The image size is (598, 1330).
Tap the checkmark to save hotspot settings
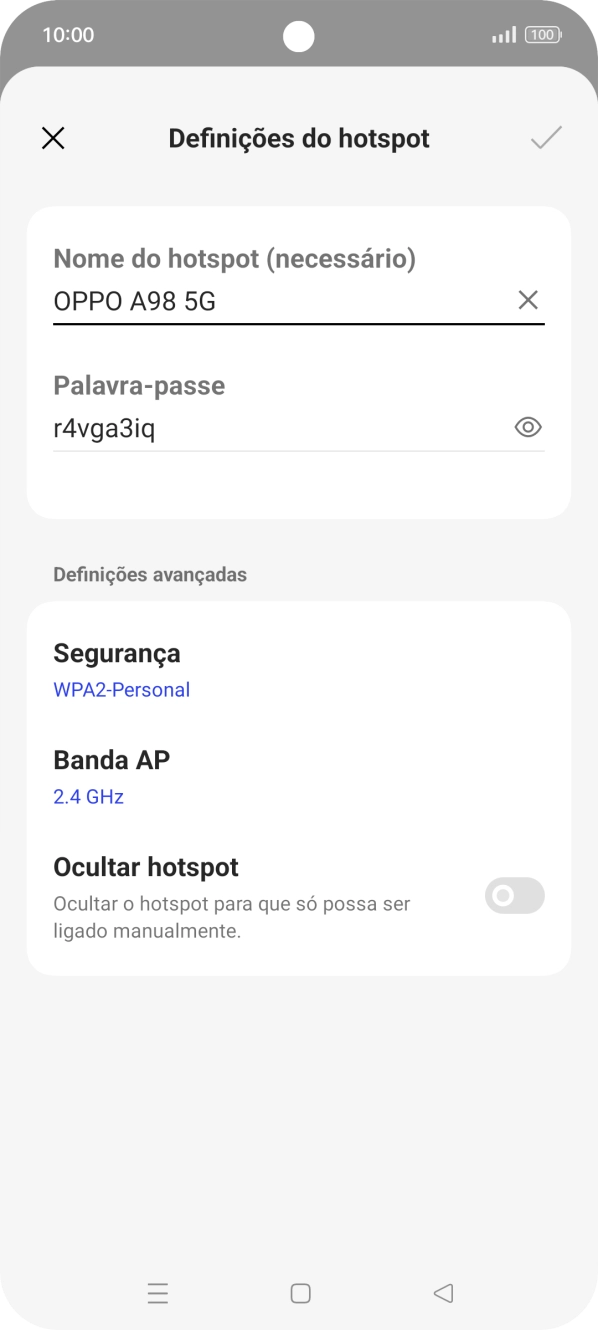click(546, 137)
